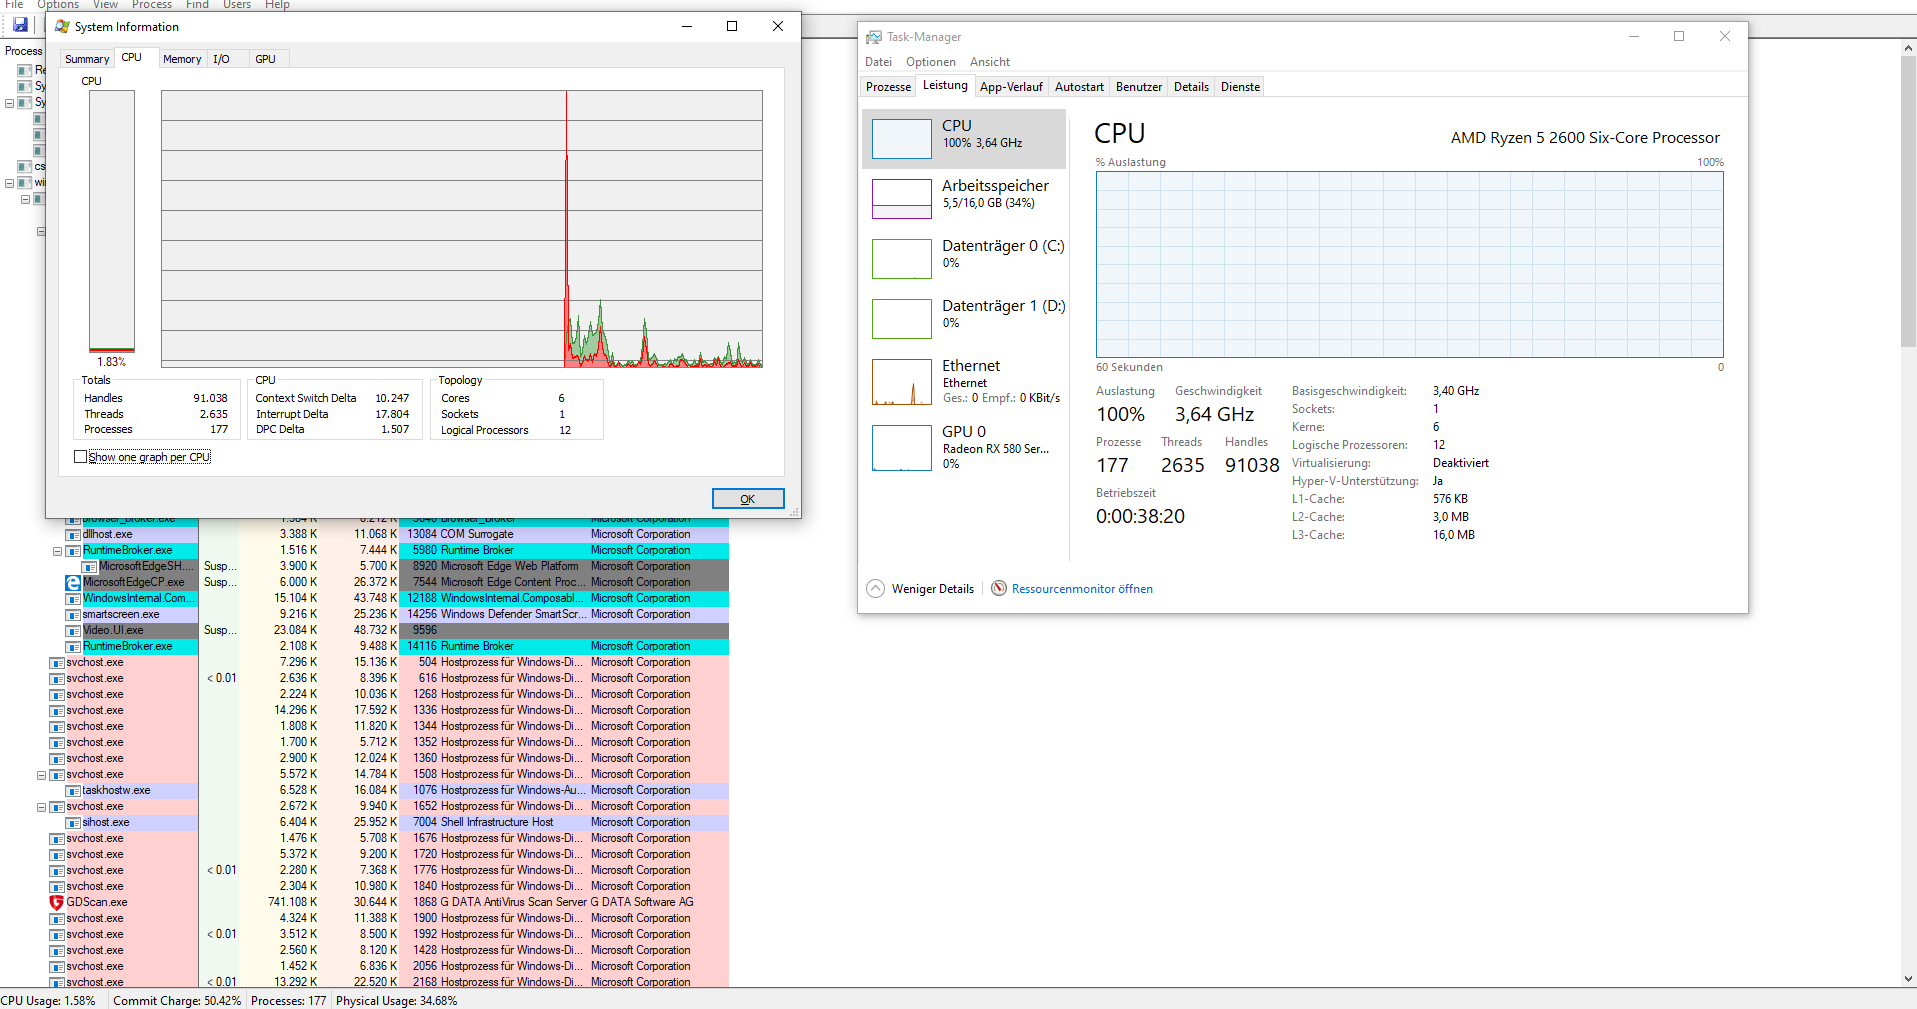Click the Task-Manager title bar icon
Image resolution: width=1917 pixels, height=1009 pixels.
tap(874, 37)
